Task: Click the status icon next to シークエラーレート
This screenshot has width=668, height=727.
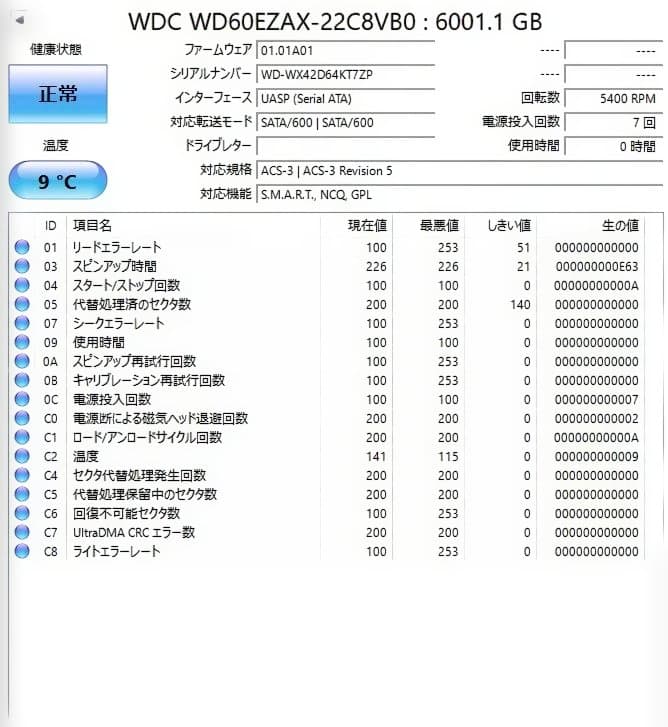Action: point(22,323)
